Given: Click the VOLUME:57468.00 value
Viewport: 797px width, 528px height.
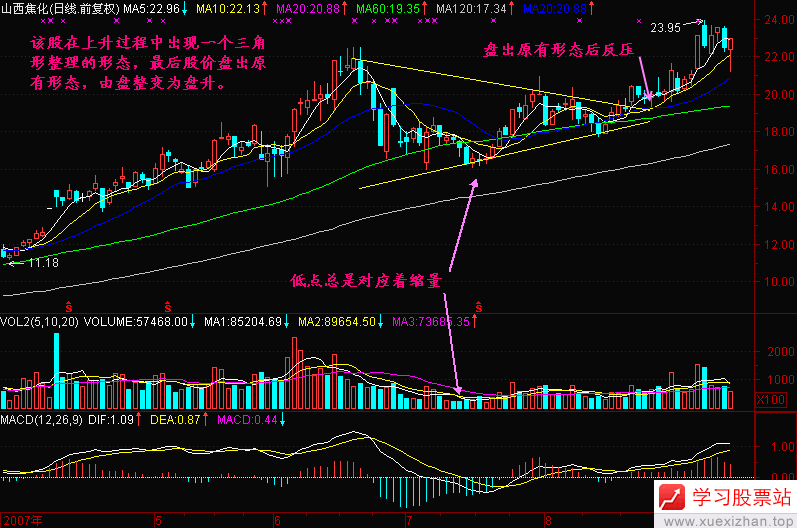Looking at the screenshot, I should point(136,322).
